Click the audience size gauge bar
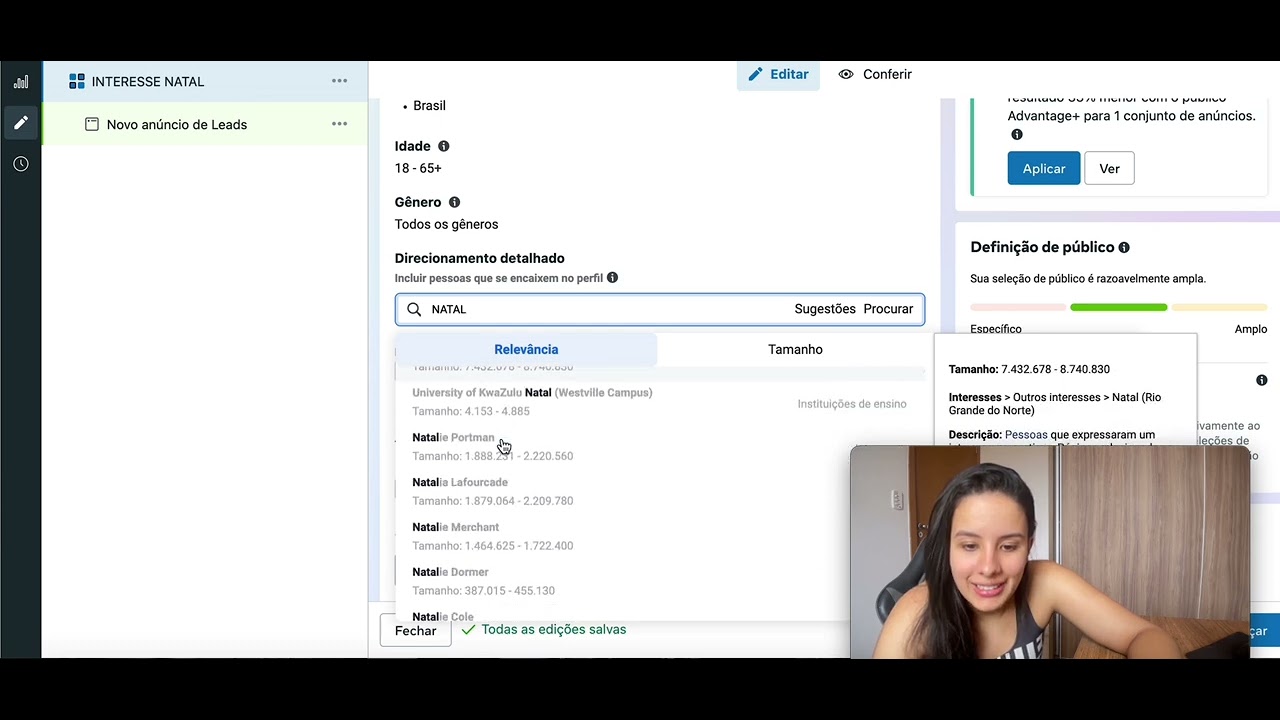1280x720 pixels. pos(1118,307)
